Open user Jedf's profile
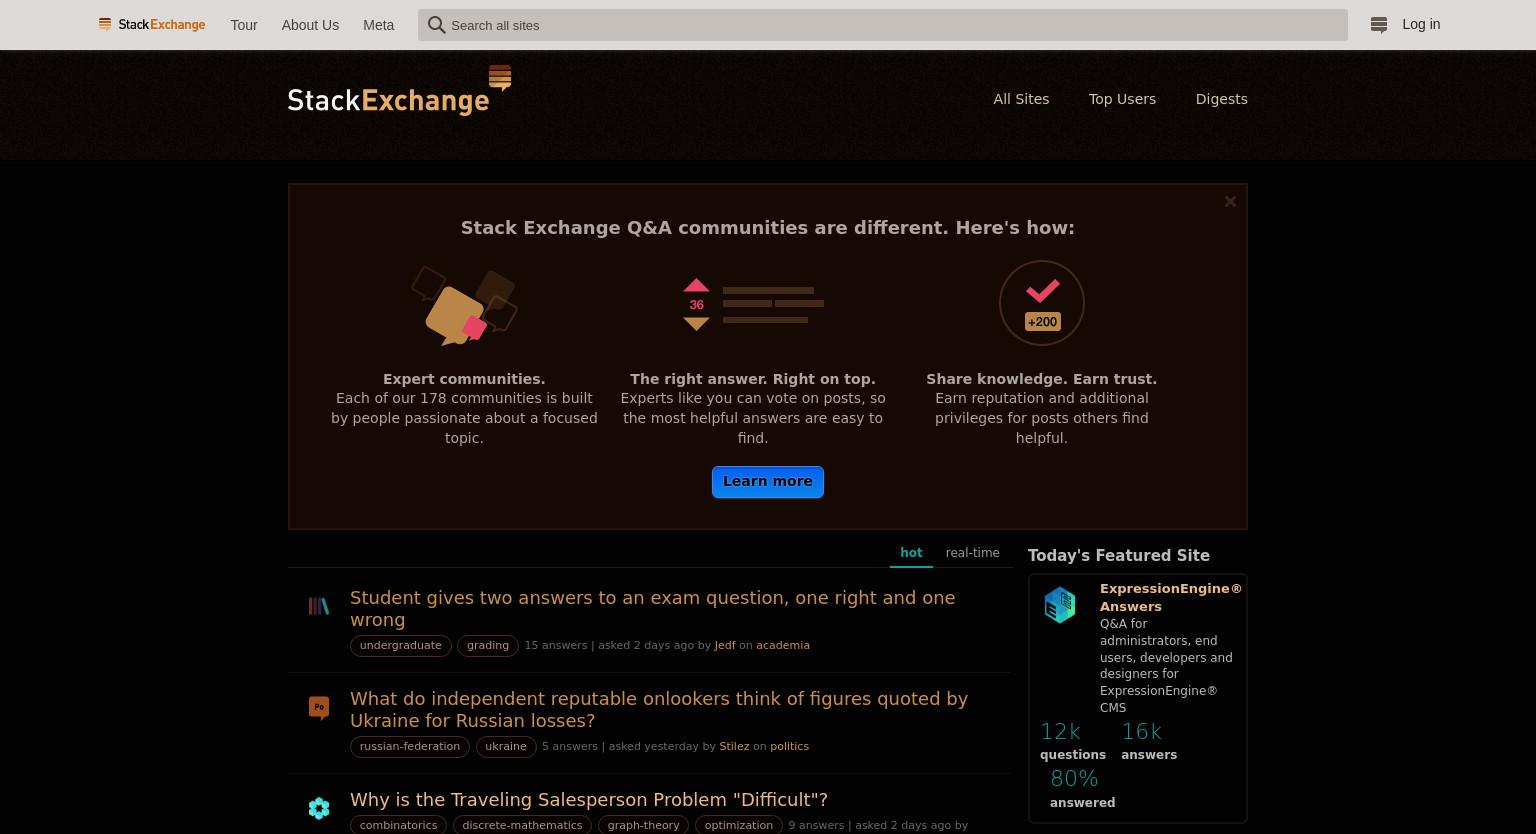 point(725,646)
